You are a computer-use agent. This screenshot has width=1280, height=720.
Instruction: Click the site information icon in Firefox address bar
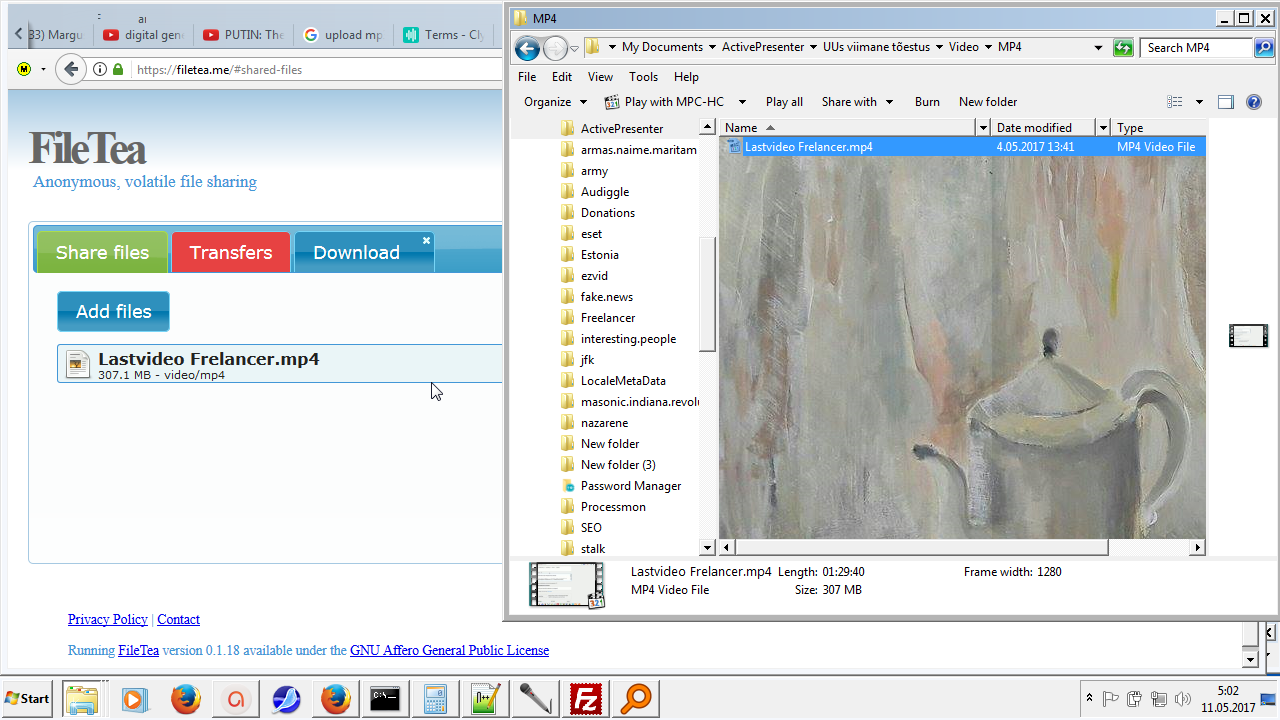pos(100,69)
